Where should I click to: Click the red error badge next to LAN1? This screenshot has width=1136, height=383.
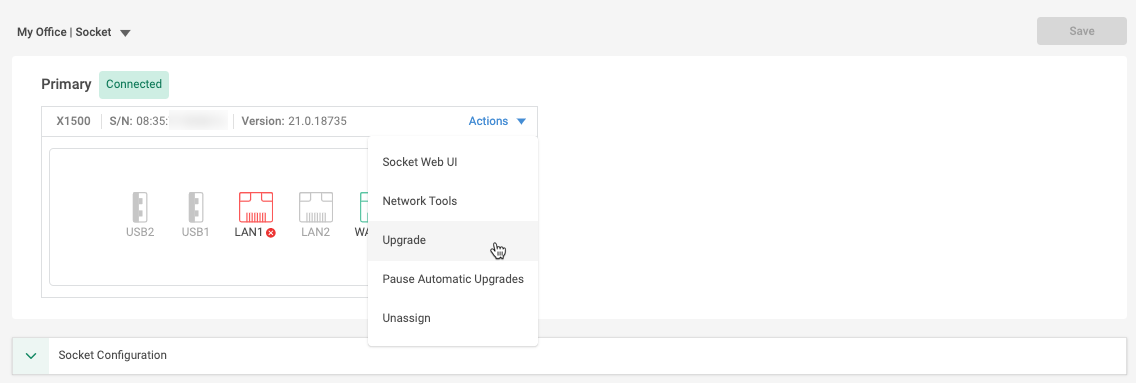point(271,233)
